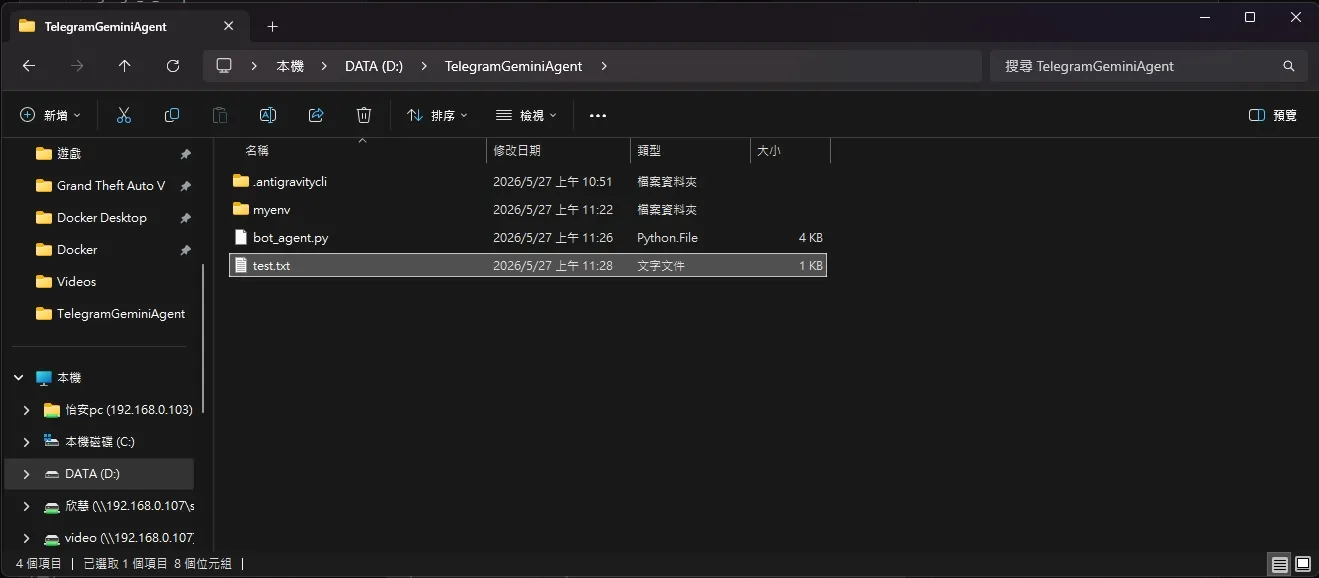The image size is (1319, 578).
Task: Click the Rename icon in toolbar
Action: coord(268,115)
